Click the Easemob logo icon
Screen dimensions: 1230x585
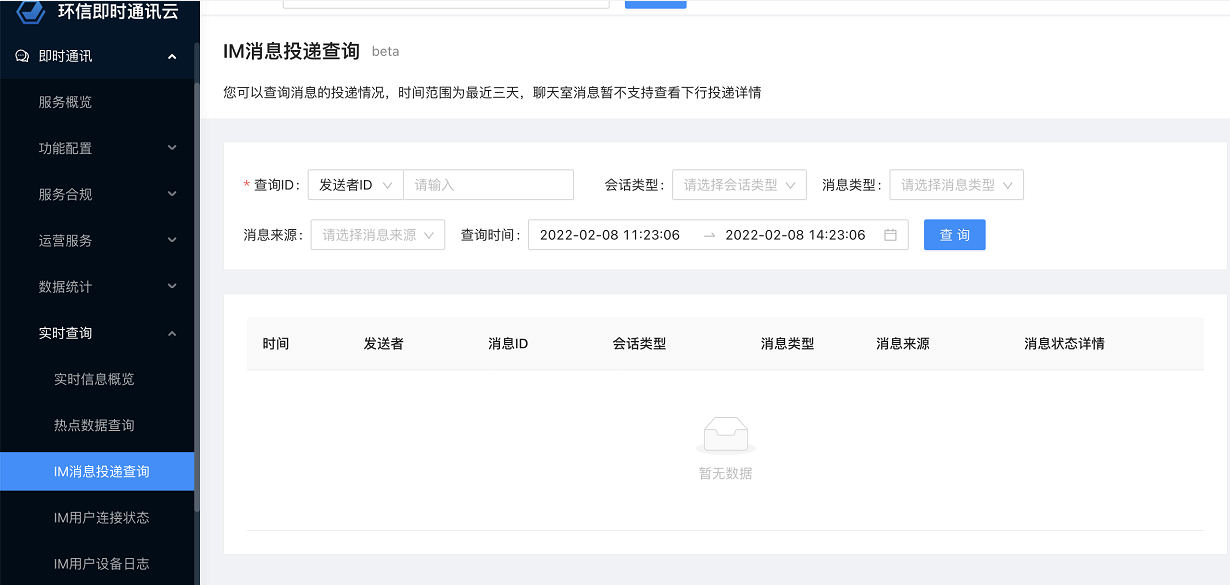(31, 10)
